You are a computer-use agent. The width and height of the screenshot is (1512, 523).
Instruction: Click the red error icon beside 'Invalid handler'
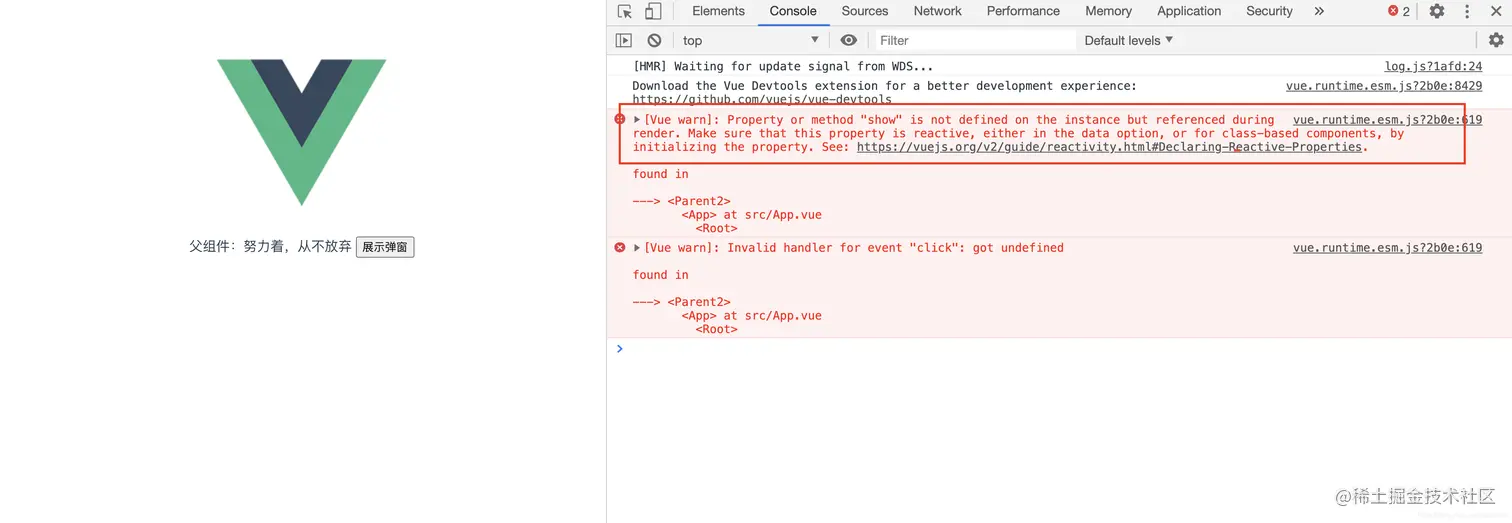pyautogui.click(x=620, y=248)
